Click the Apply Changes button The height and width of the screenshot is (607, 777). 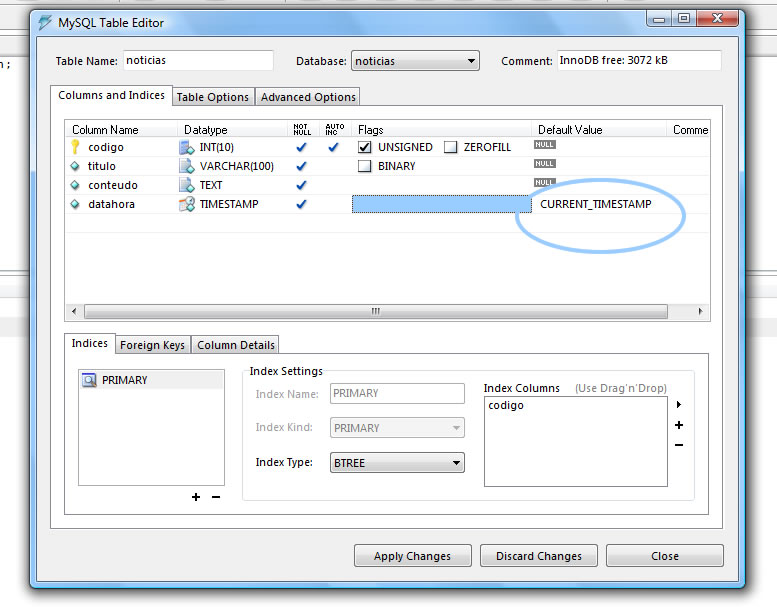412,556
